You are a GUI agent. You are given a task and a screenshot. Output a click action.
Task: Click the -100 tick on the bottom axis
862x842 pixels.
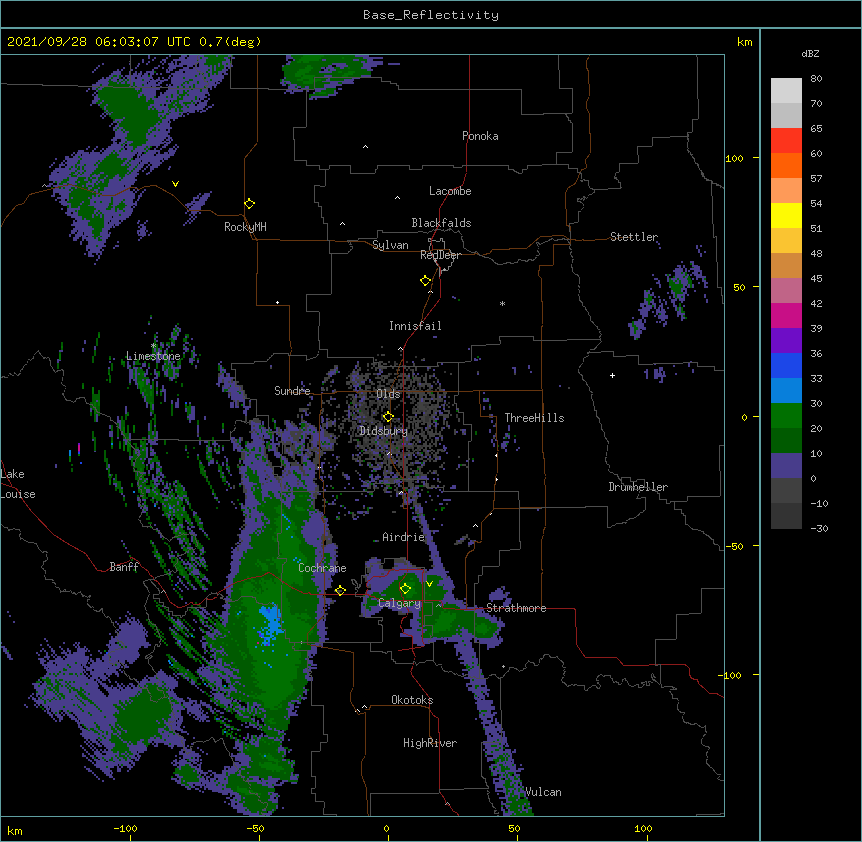coord(125,828)
